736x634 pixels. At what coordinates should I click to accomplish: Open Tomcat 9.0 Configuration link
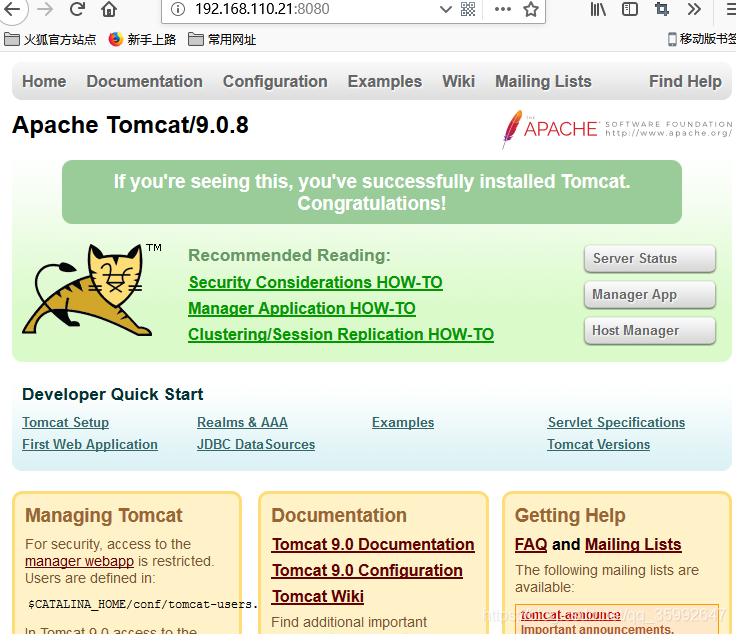coord(368,570)
